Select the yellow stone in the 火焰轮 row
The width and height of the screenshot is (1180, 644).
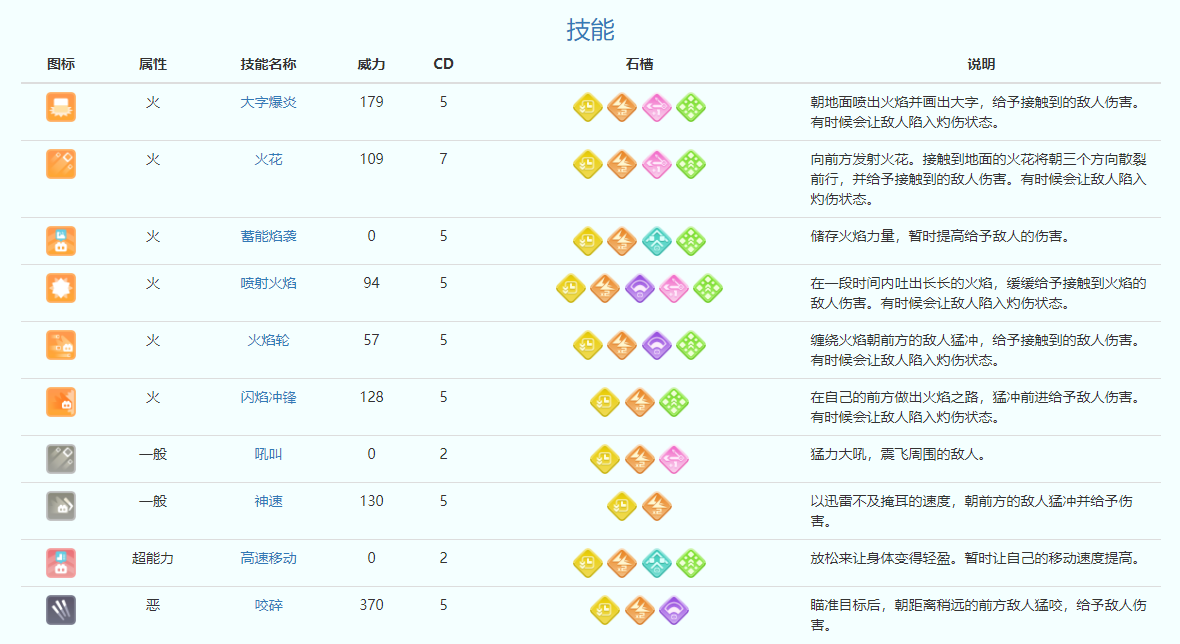click(588, 345)
